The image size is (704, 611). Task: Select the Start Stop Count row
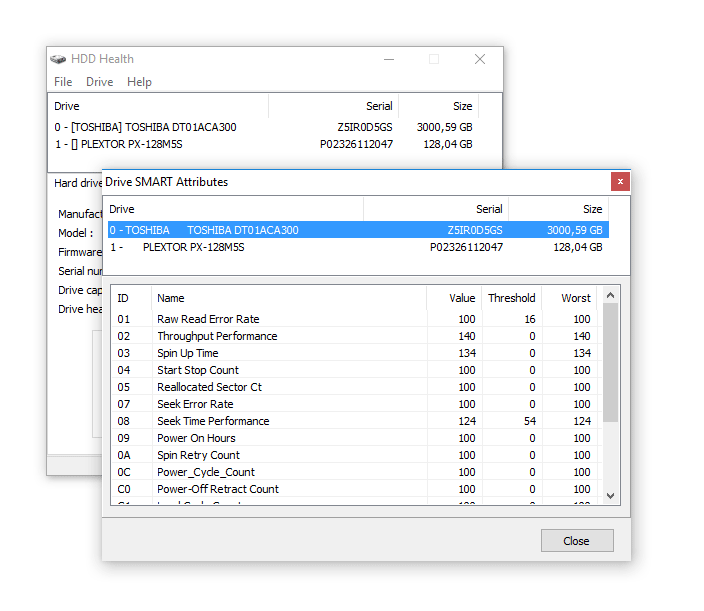tap(355, 370)
